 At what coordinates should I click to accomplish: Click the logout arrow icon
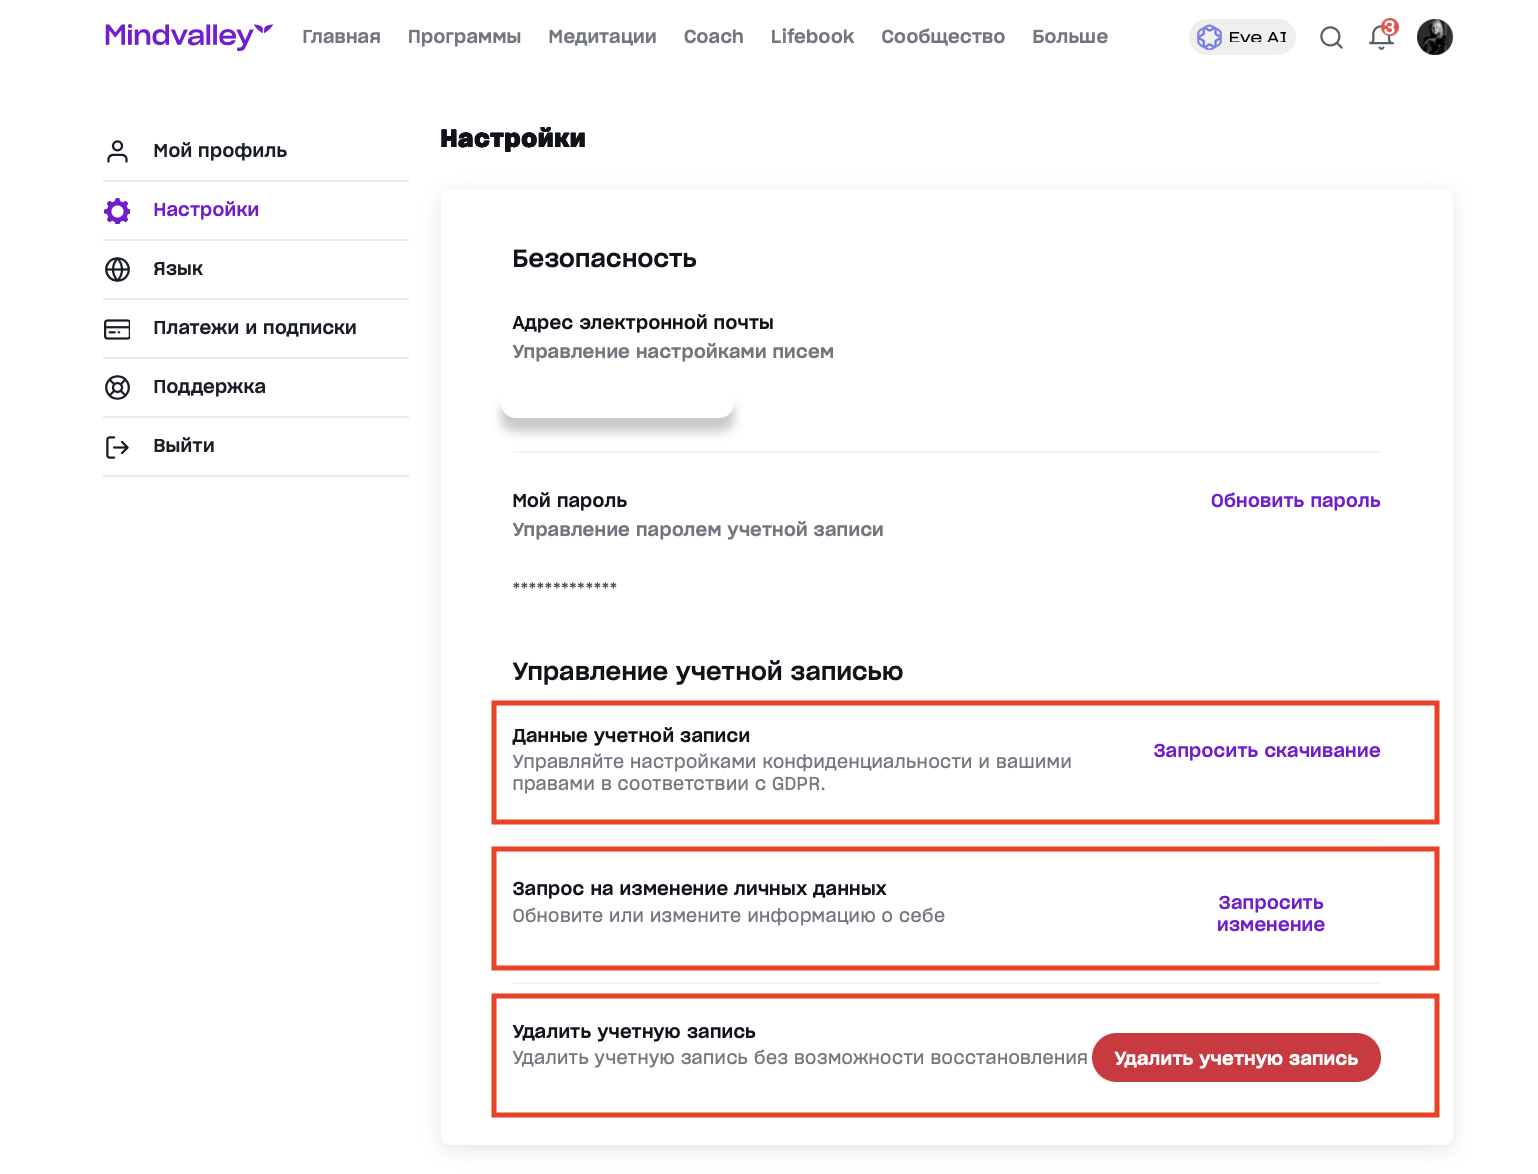[118, 446]
